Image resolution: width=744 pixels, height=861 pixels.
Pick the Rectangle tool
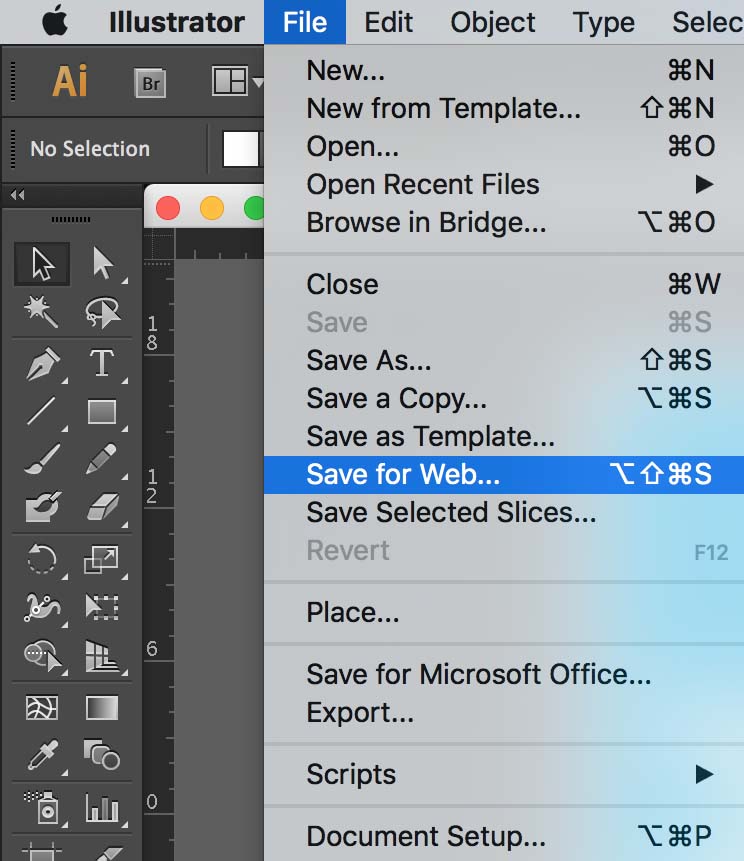tap(101, 411)
